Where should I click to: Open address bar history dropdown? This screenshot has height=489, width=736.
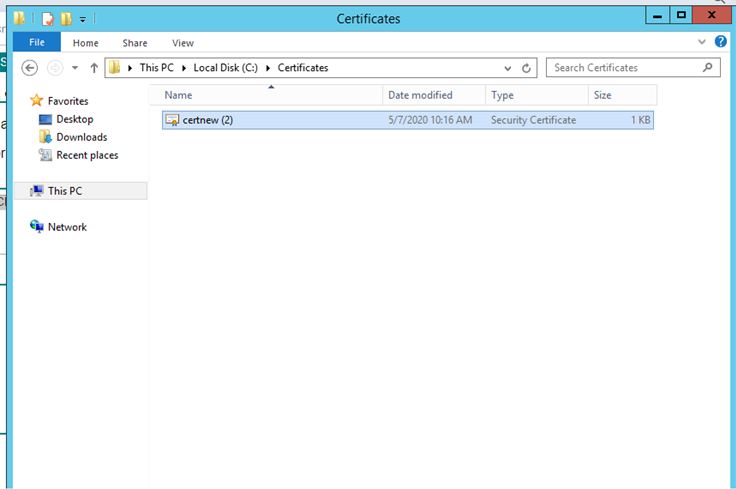[507, 68]
